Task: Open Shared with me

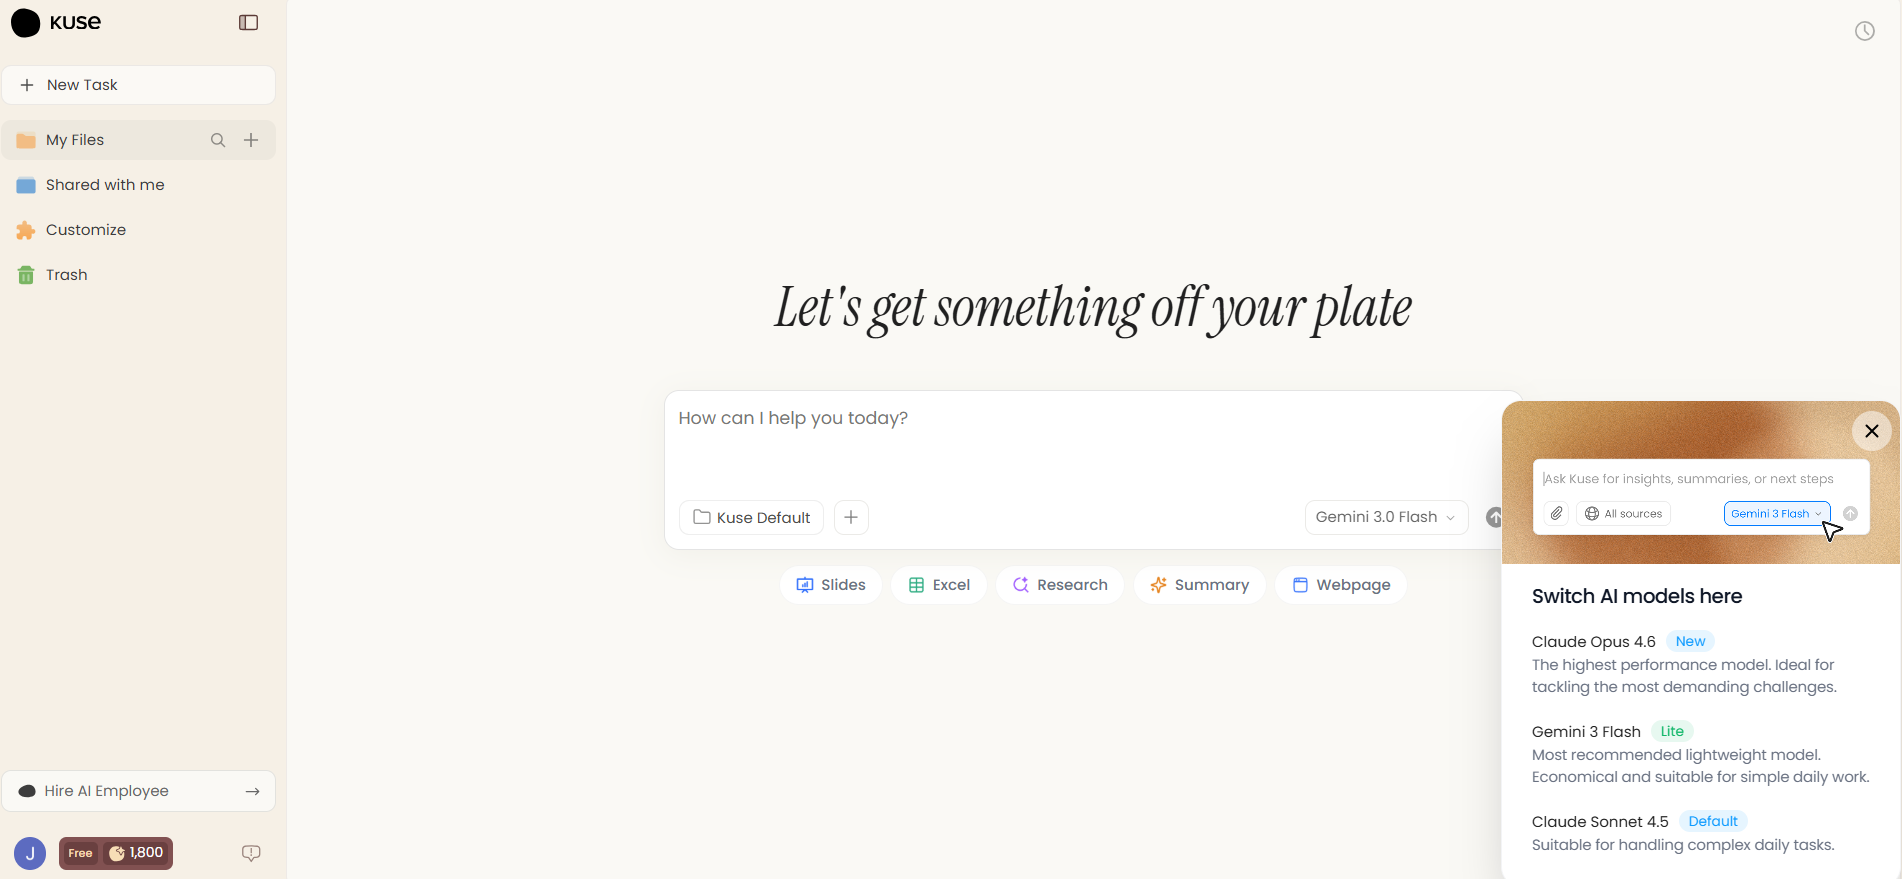Action: (104, 185)
